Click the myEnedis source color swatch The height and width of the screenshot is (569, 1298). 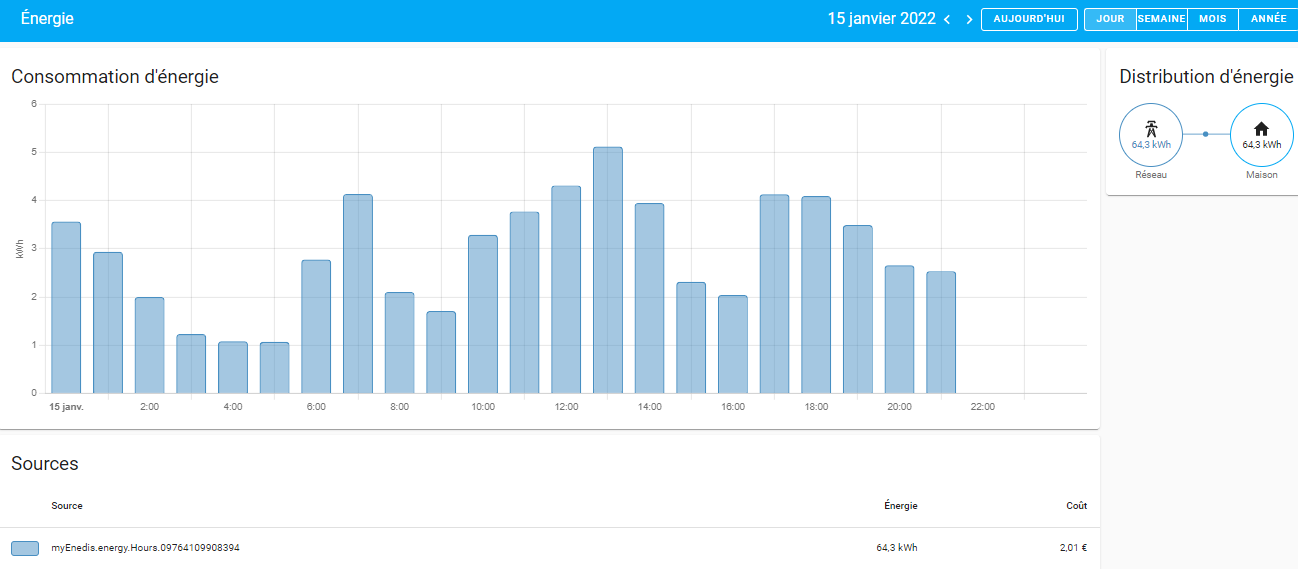[x=25, y=548]
